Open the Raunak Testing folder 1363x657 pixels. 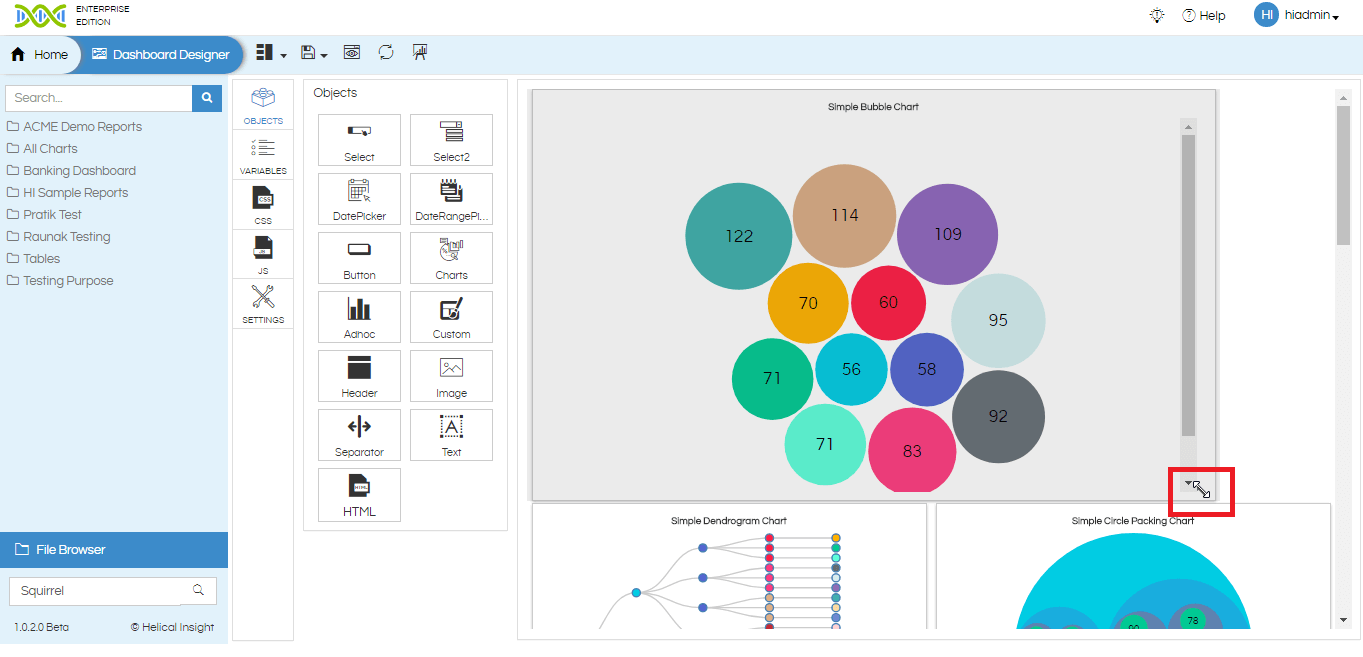[x=59, y=237]
